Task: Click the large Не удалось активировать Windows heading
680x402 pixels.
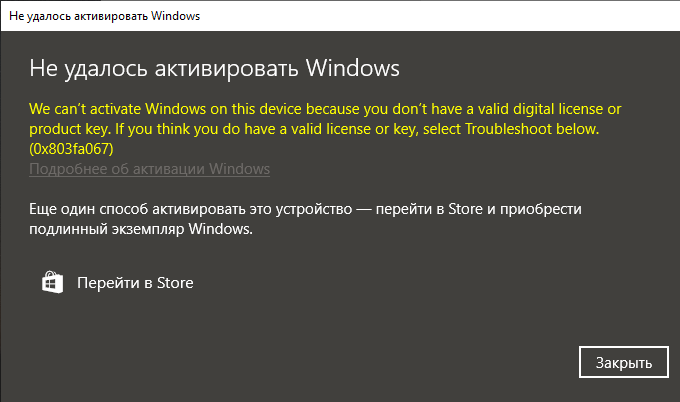Action: 214,68
